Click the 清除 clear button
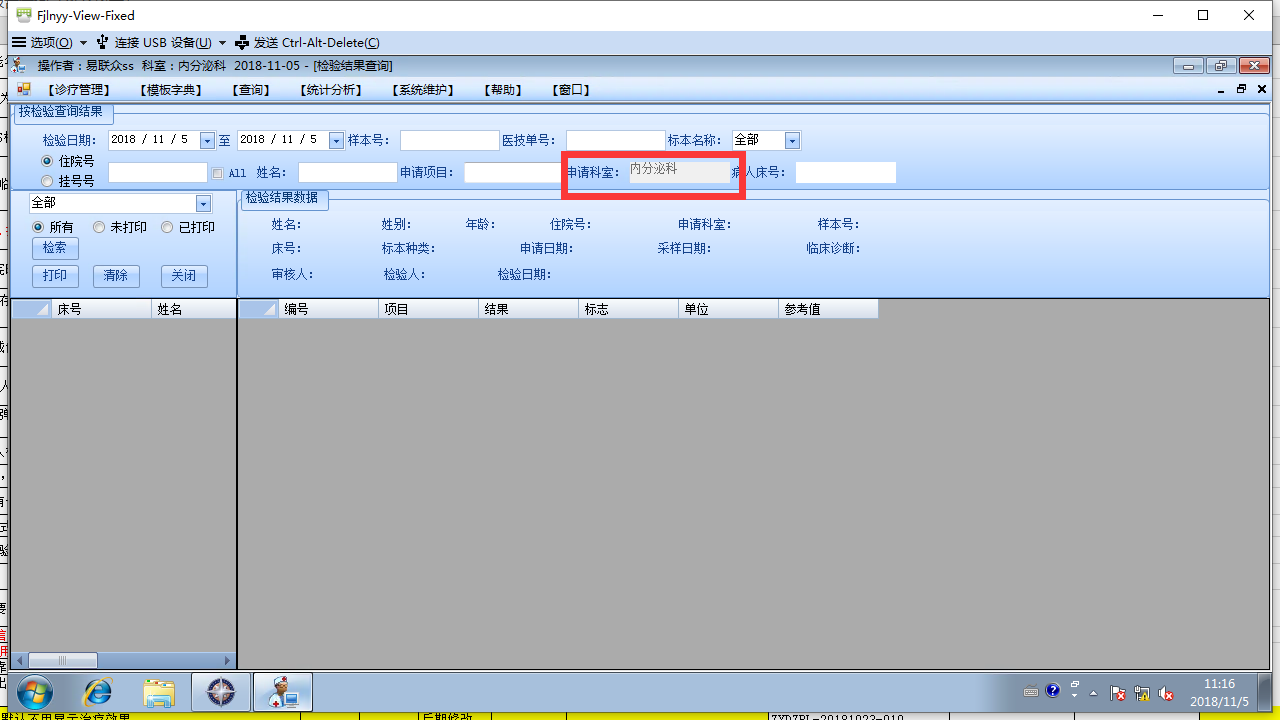This screenshot has height=720, width=1280. (116, 276)
